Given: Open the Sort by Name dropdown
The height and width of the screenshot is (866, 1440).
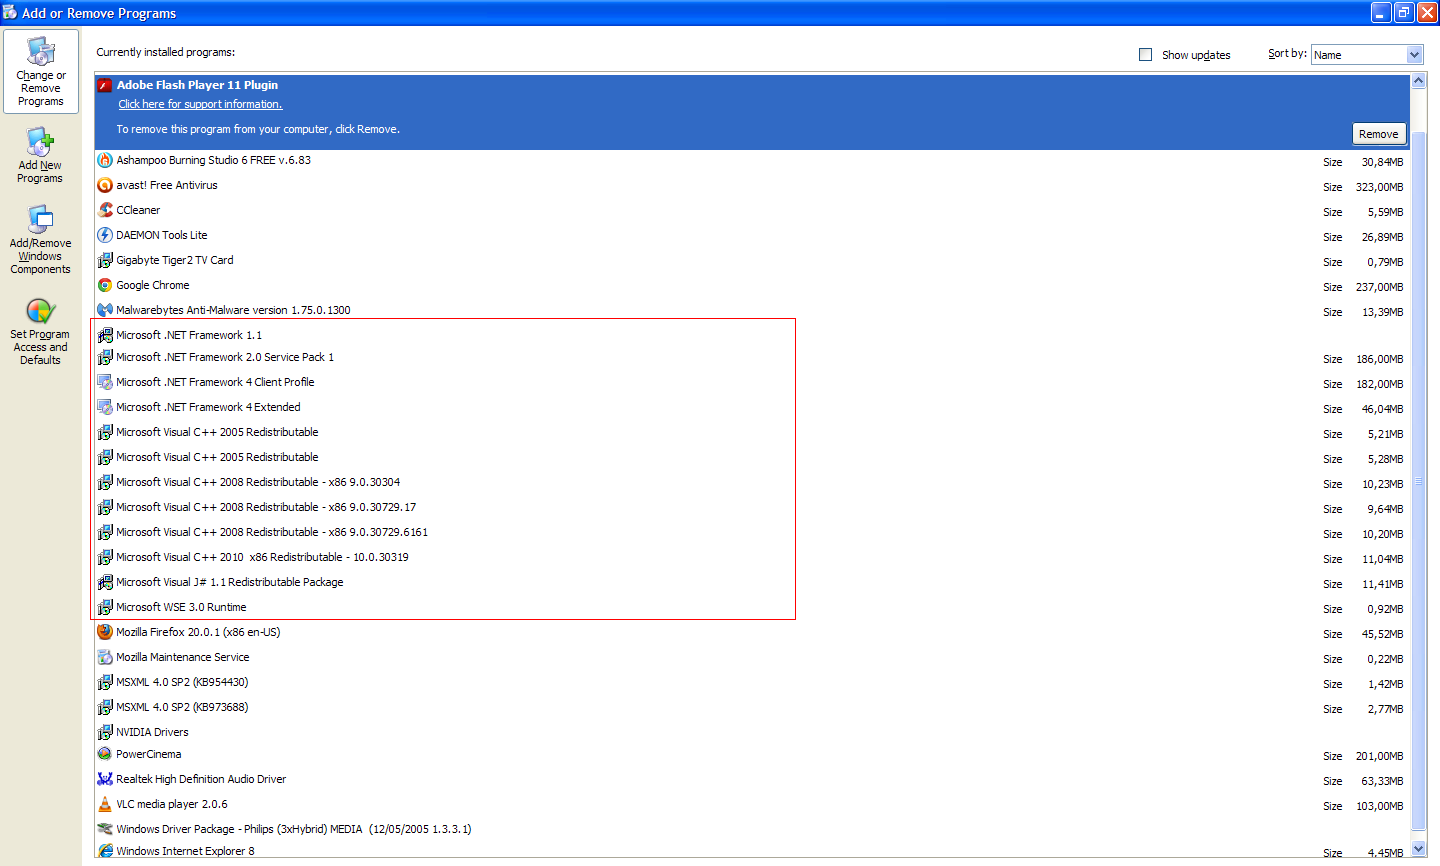Looking at the screenshot, I should [x=1367, y=55].
